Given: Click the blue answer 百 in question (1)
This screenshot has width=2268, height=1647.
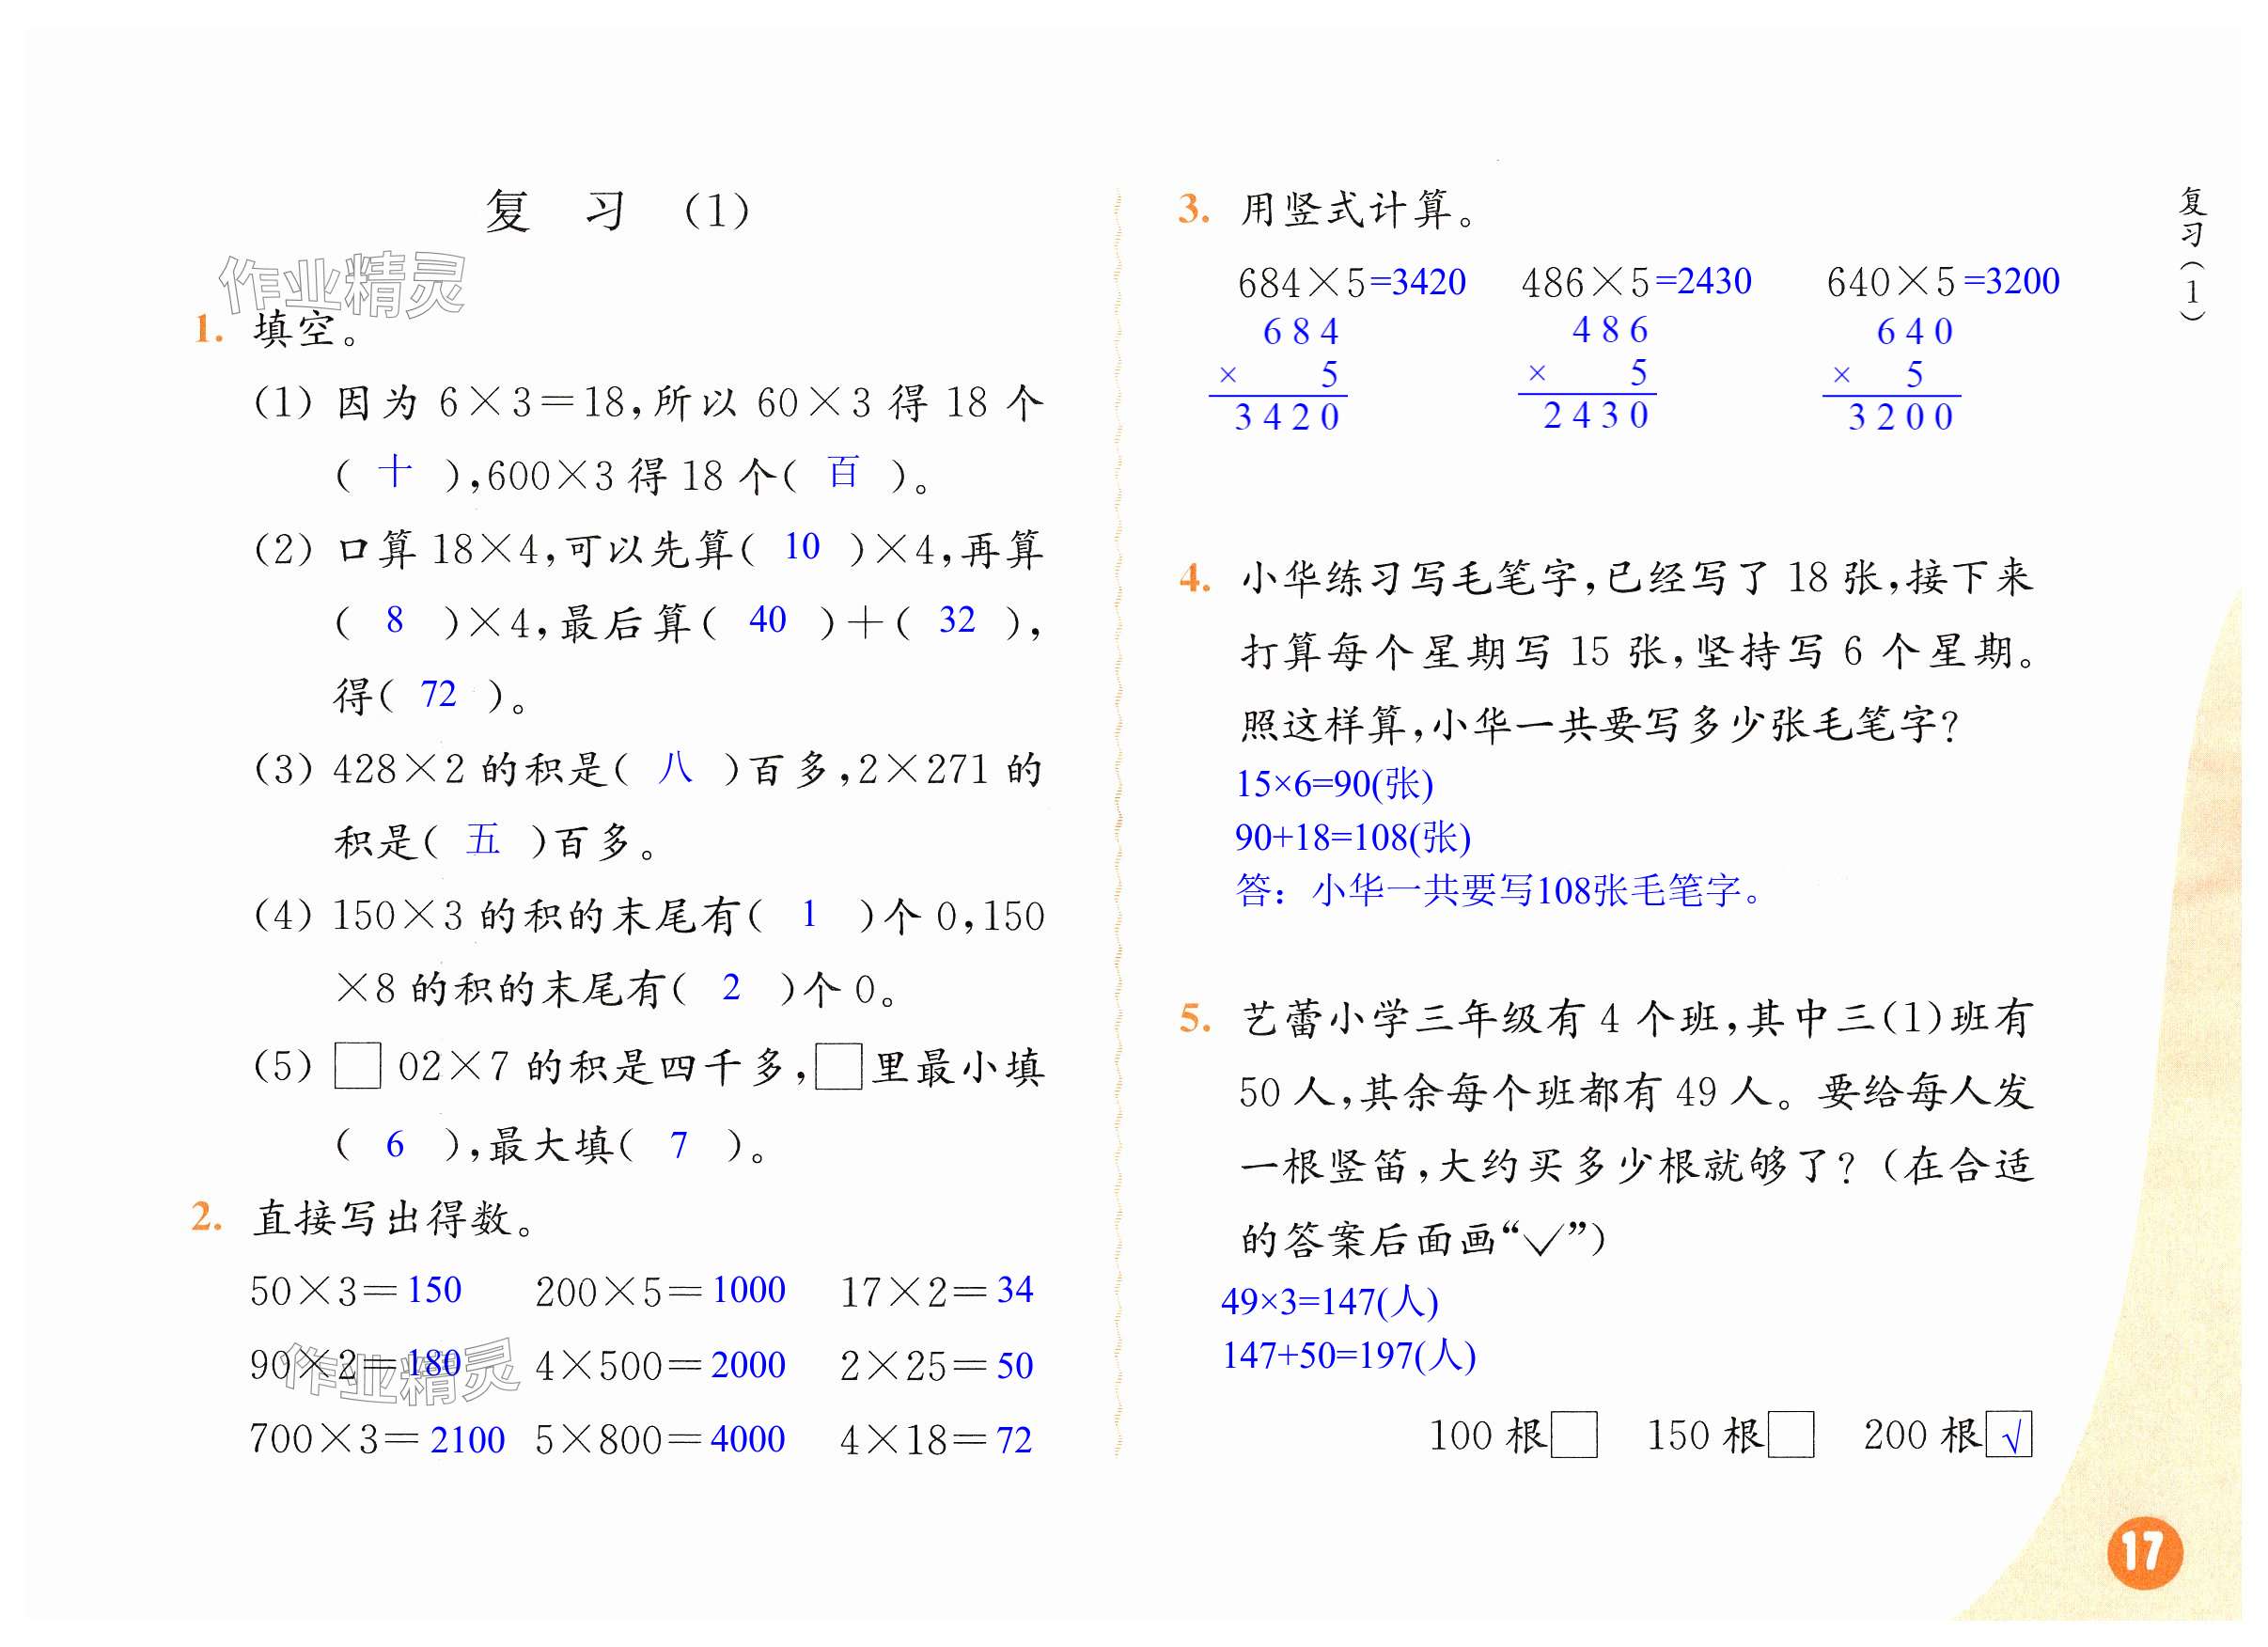Looking at the screenshot, I should pyautogui.click(x=842, y=472).
